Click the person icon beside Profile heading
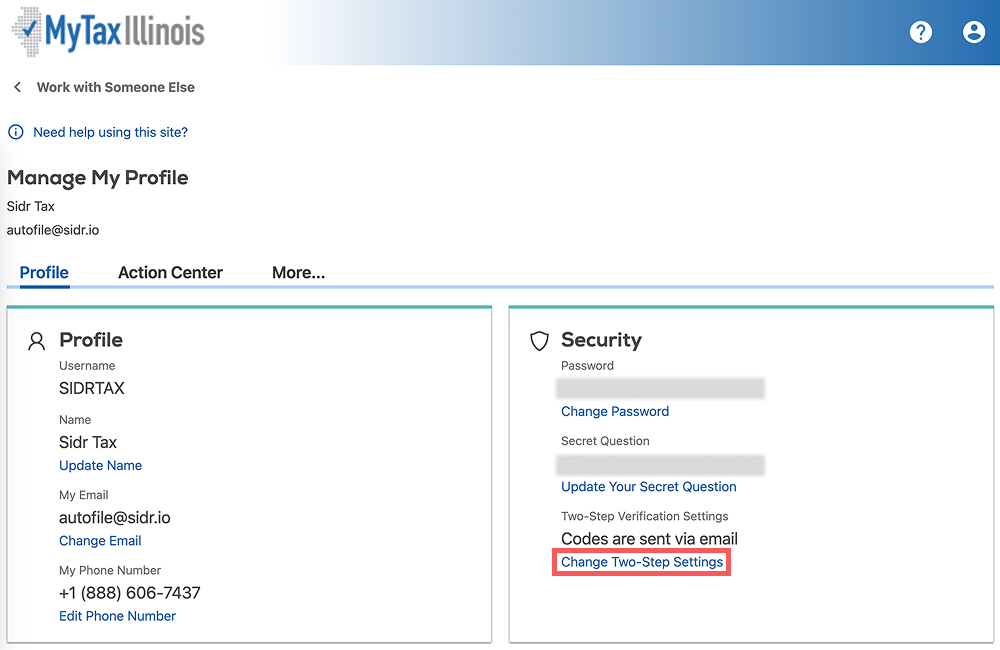Image resolution: width=1000 pixels, height=650 pixels. coord(36,341)
